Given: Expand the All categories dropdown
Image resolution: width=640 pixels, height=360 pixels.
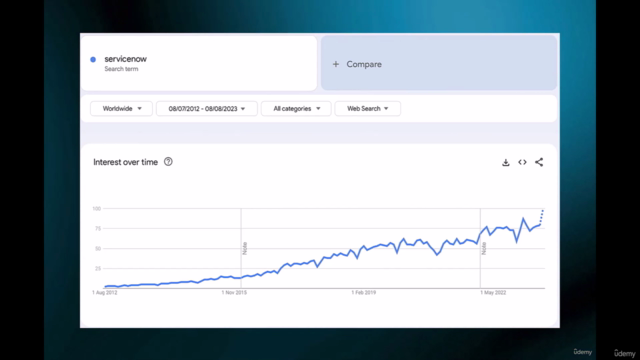Looking at the screenshot, I should [x=296, y=109].
